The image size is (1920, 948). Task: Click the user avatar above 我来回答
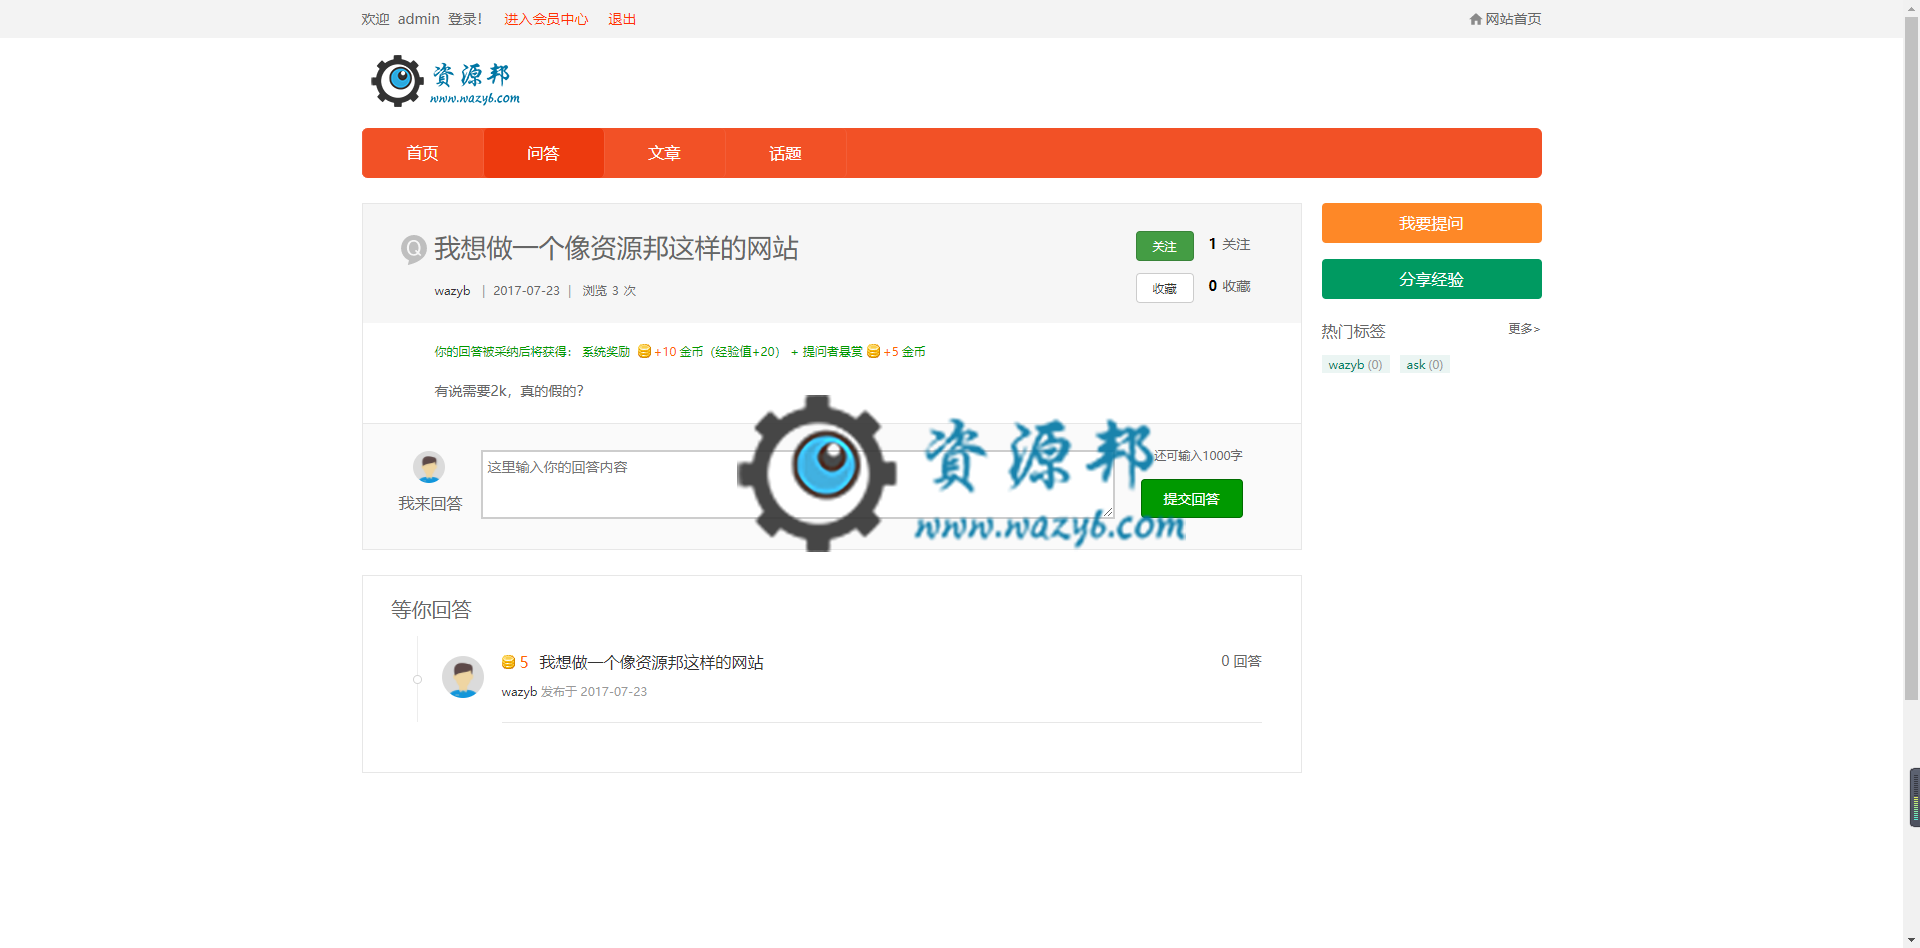coord(429,467)
